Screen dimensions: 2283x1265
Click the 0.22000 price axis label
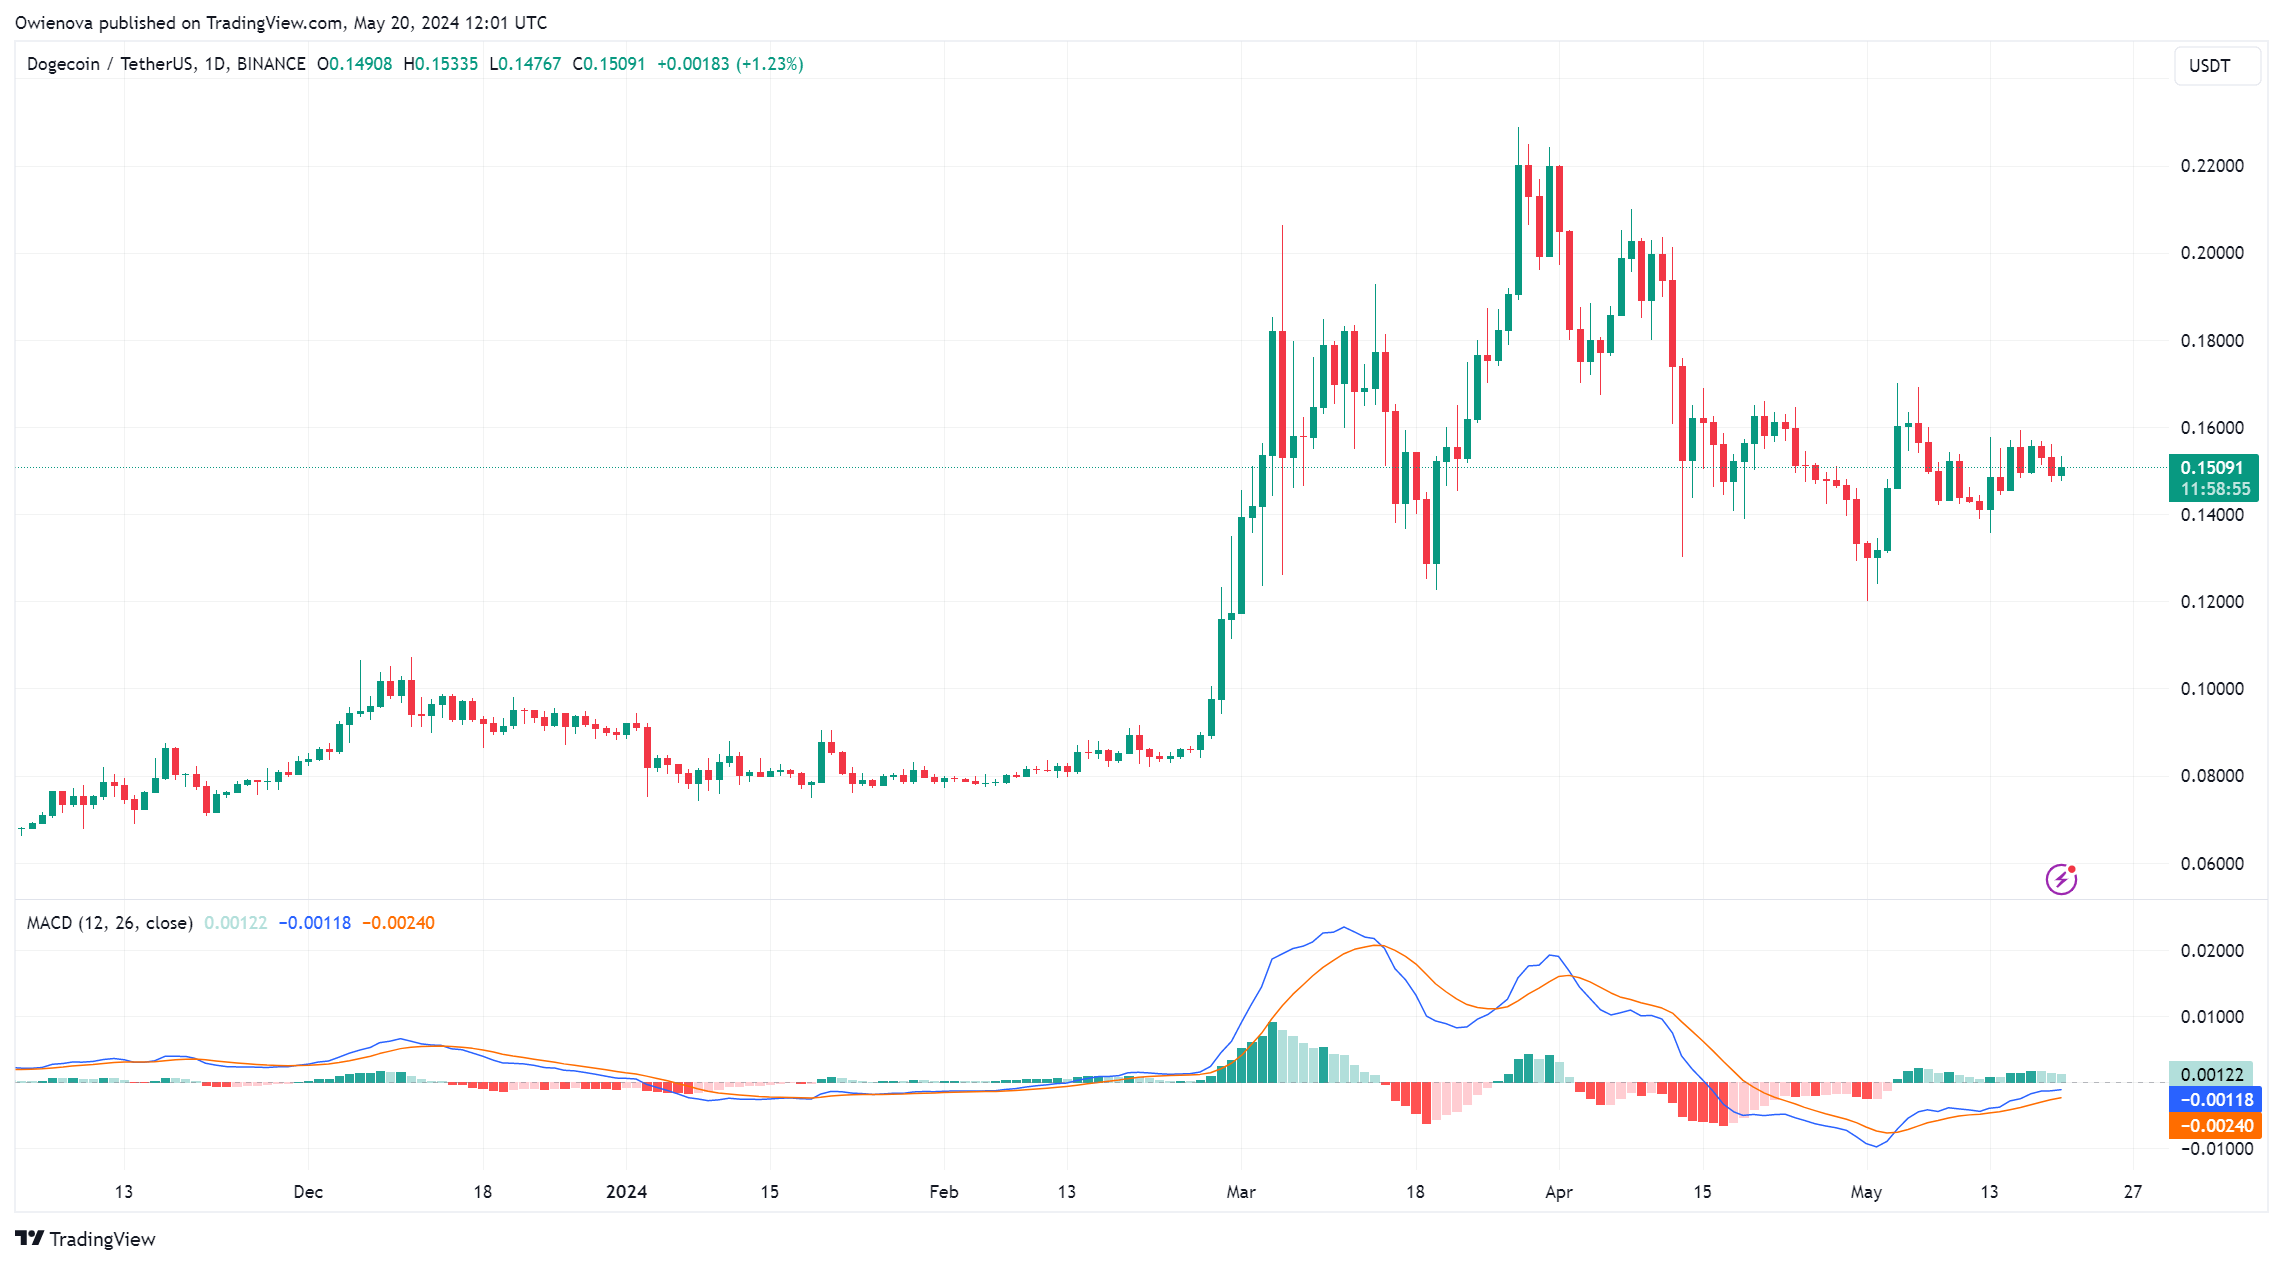[x=2212, y=166]
